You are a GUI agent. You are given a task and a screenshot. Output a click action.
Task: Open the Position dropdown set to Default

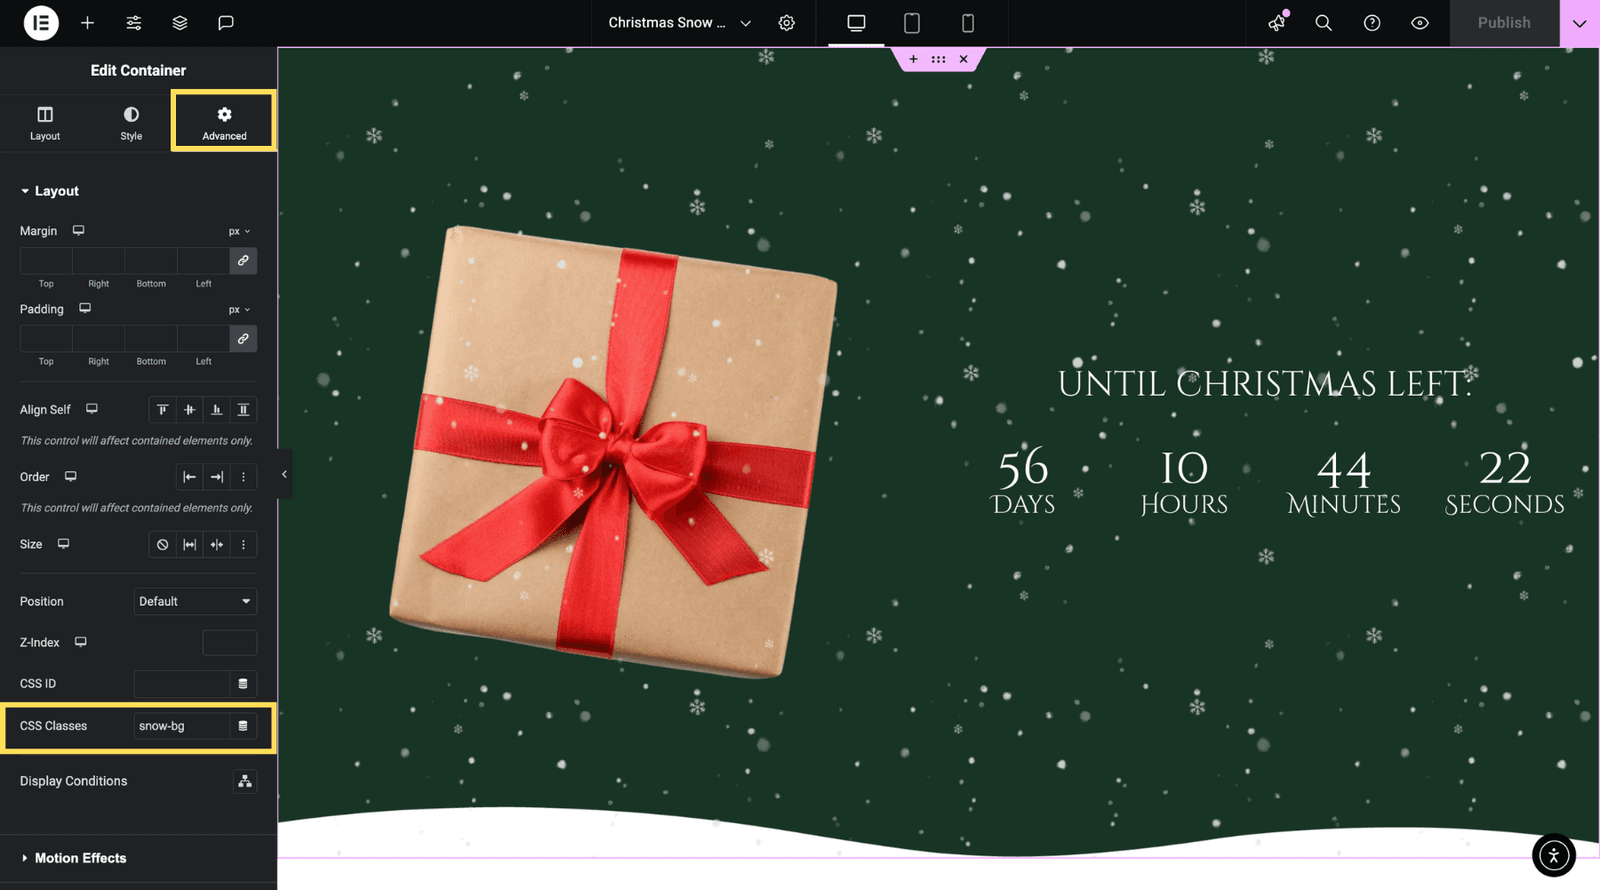click(x=195, y=601)
